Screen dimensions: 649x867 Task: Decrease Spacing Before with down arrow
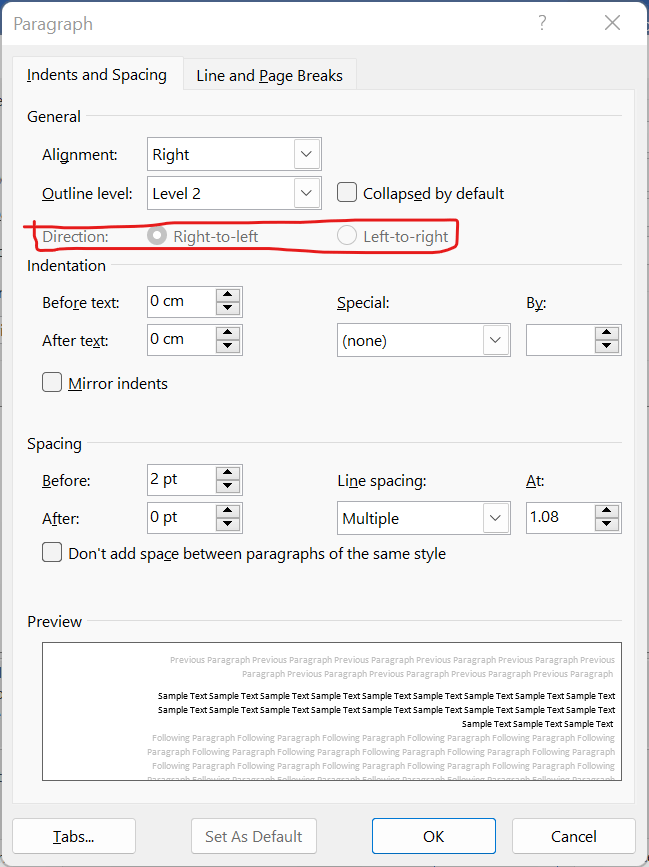pos(228,487)
